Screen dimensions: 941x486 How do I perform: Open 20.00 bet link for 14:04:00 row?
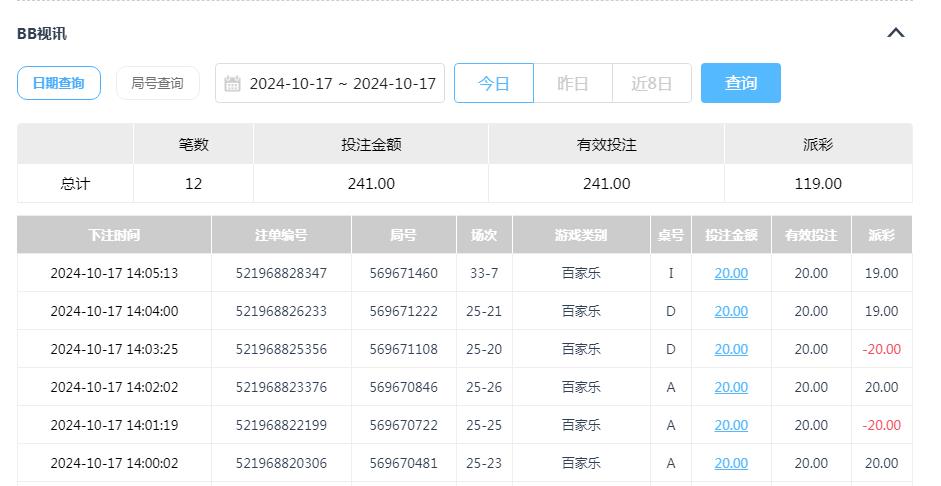(730, 311)
